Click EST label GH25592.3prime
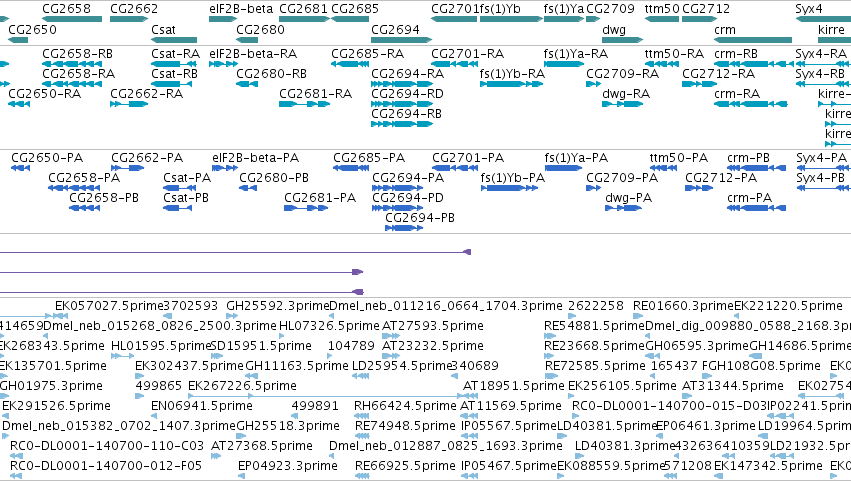This screenshot has width=851, height=481. coord(277,306)
